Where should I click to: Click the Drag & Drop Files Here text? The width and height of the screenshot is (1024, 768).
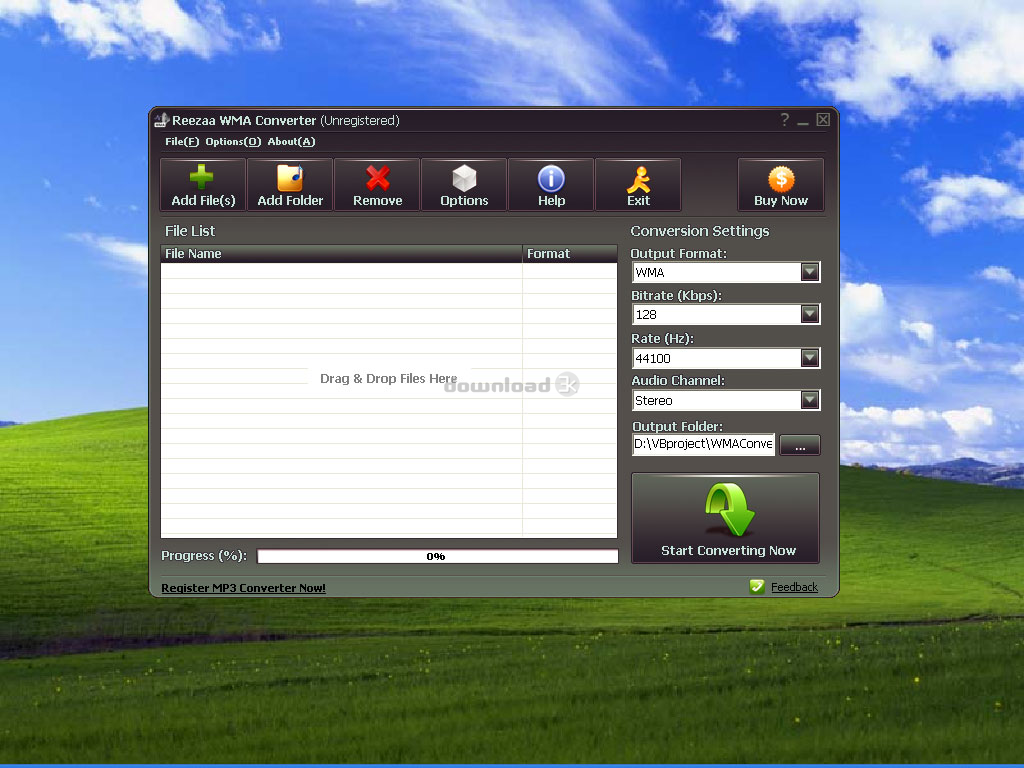(x=389, y=379)
